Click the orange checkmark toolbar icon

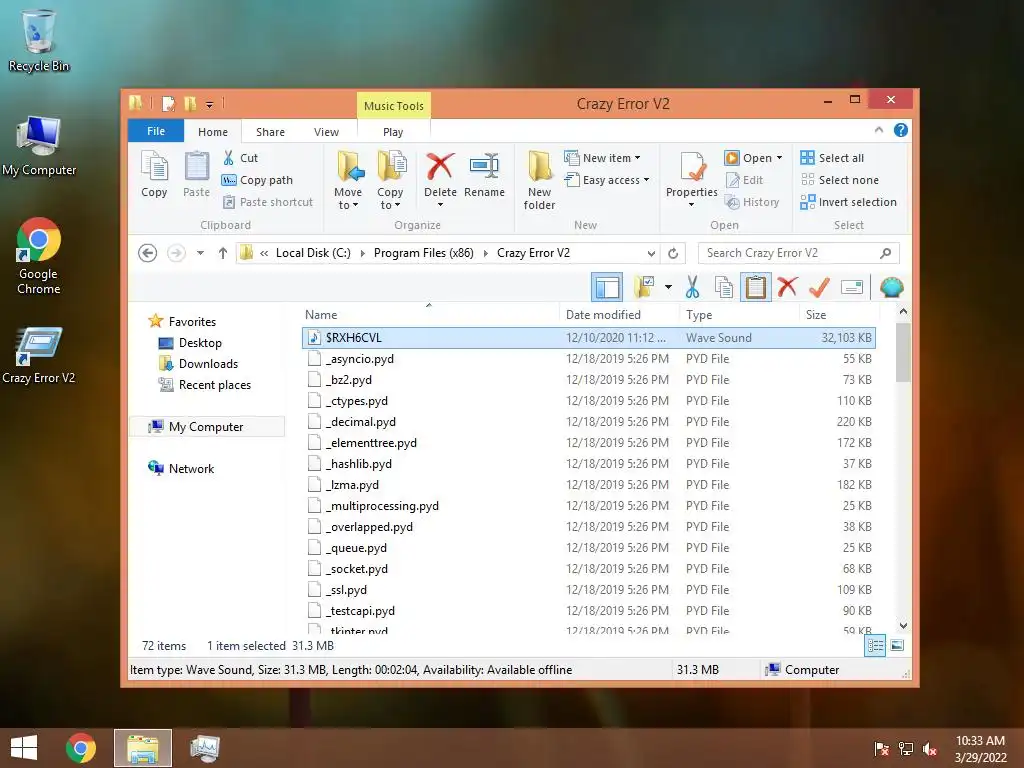(819, 287)
